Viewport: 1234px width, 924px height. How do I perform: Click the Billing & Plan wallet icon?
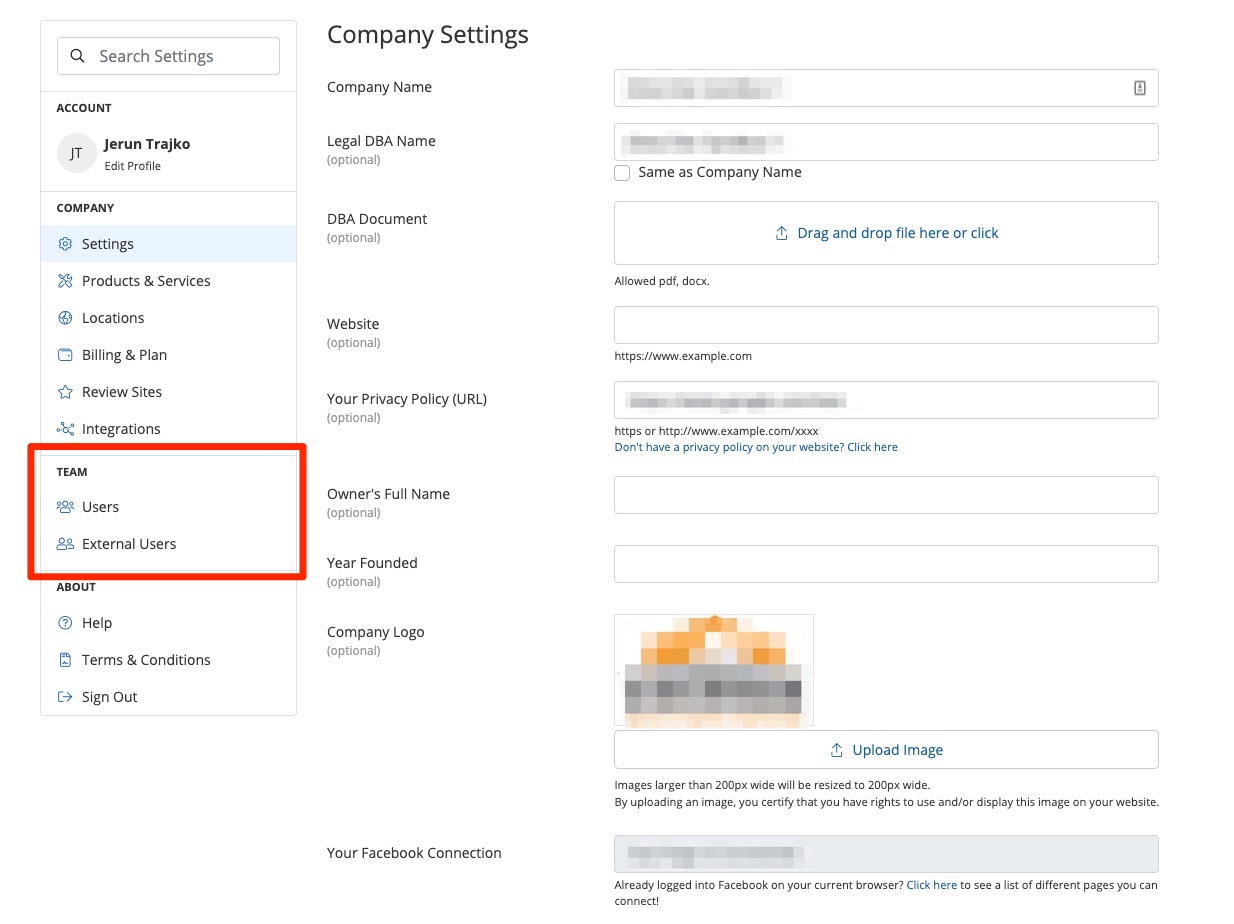pos(65,355)
